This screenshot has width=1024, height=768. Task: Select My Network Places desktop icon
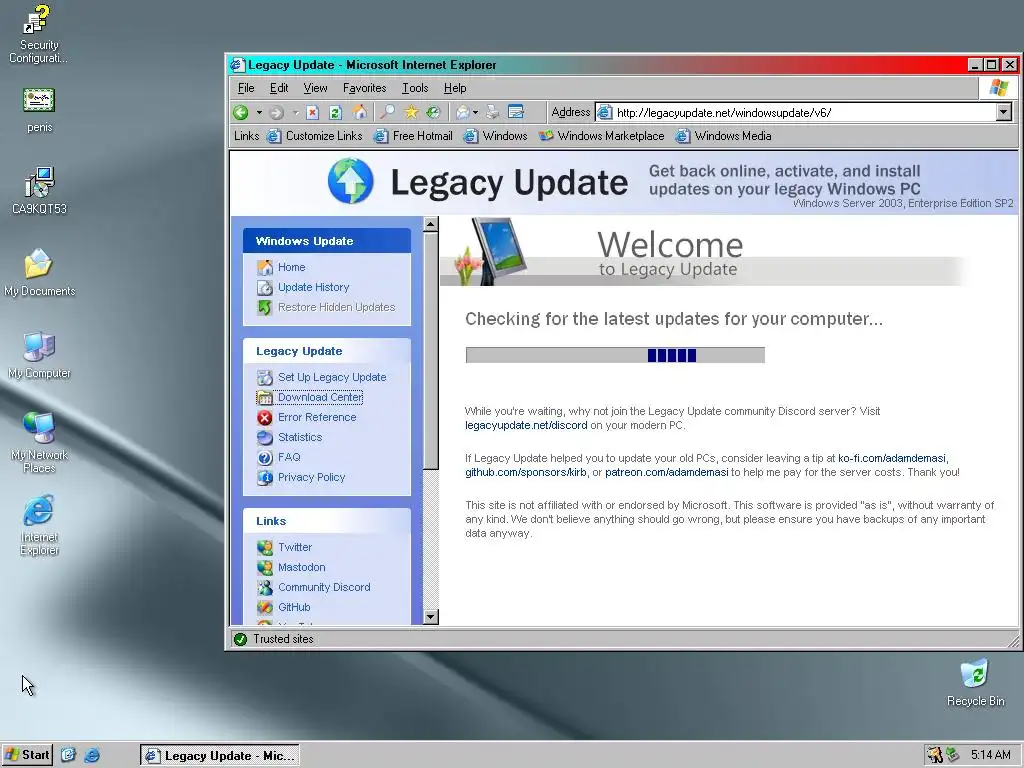click(x=39, y=443)
